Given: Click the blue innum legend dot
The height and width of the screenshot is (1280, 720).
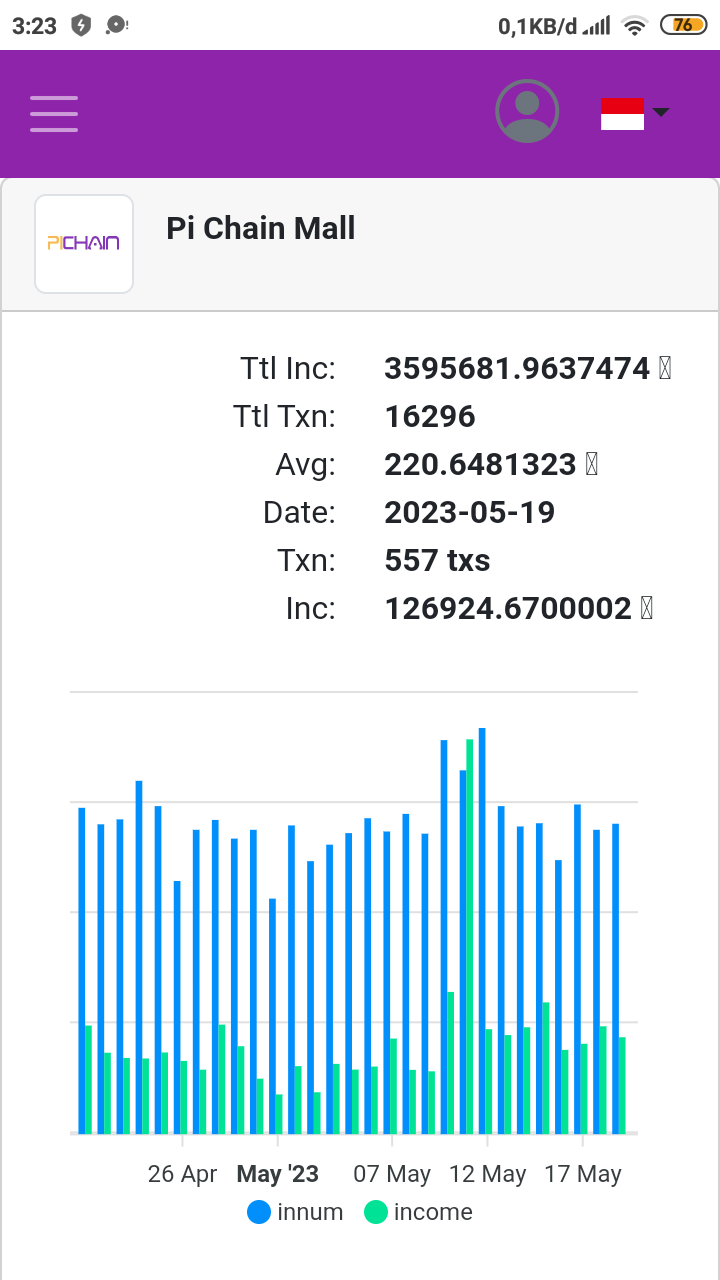Looking at the screenshot, I should [x=259, y=1212].
